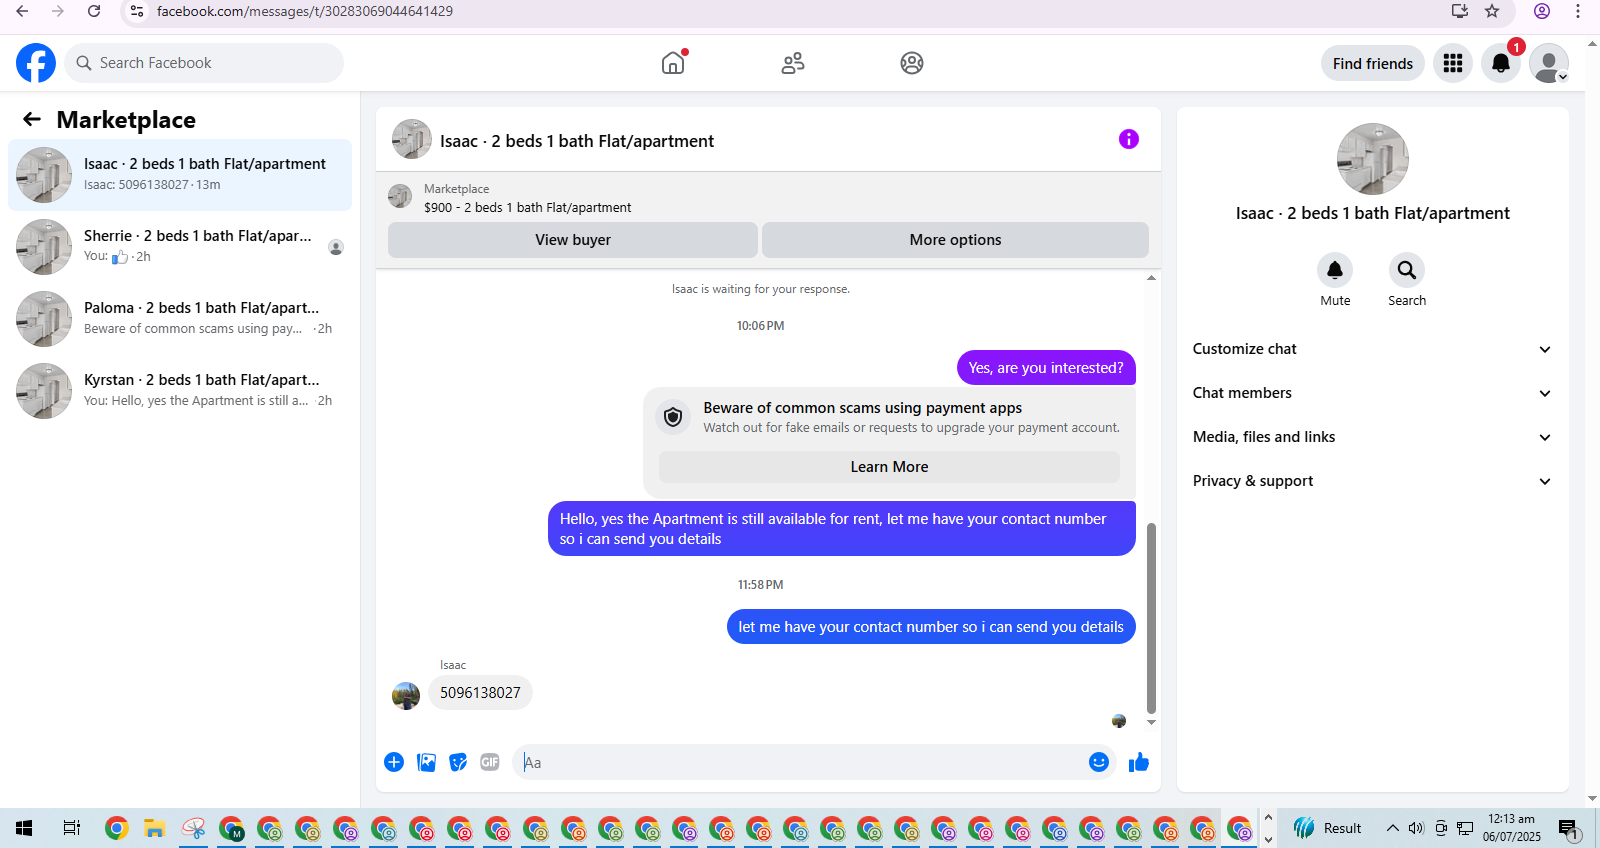Mute this chat with the bell icon

(x=1335, y=270)
